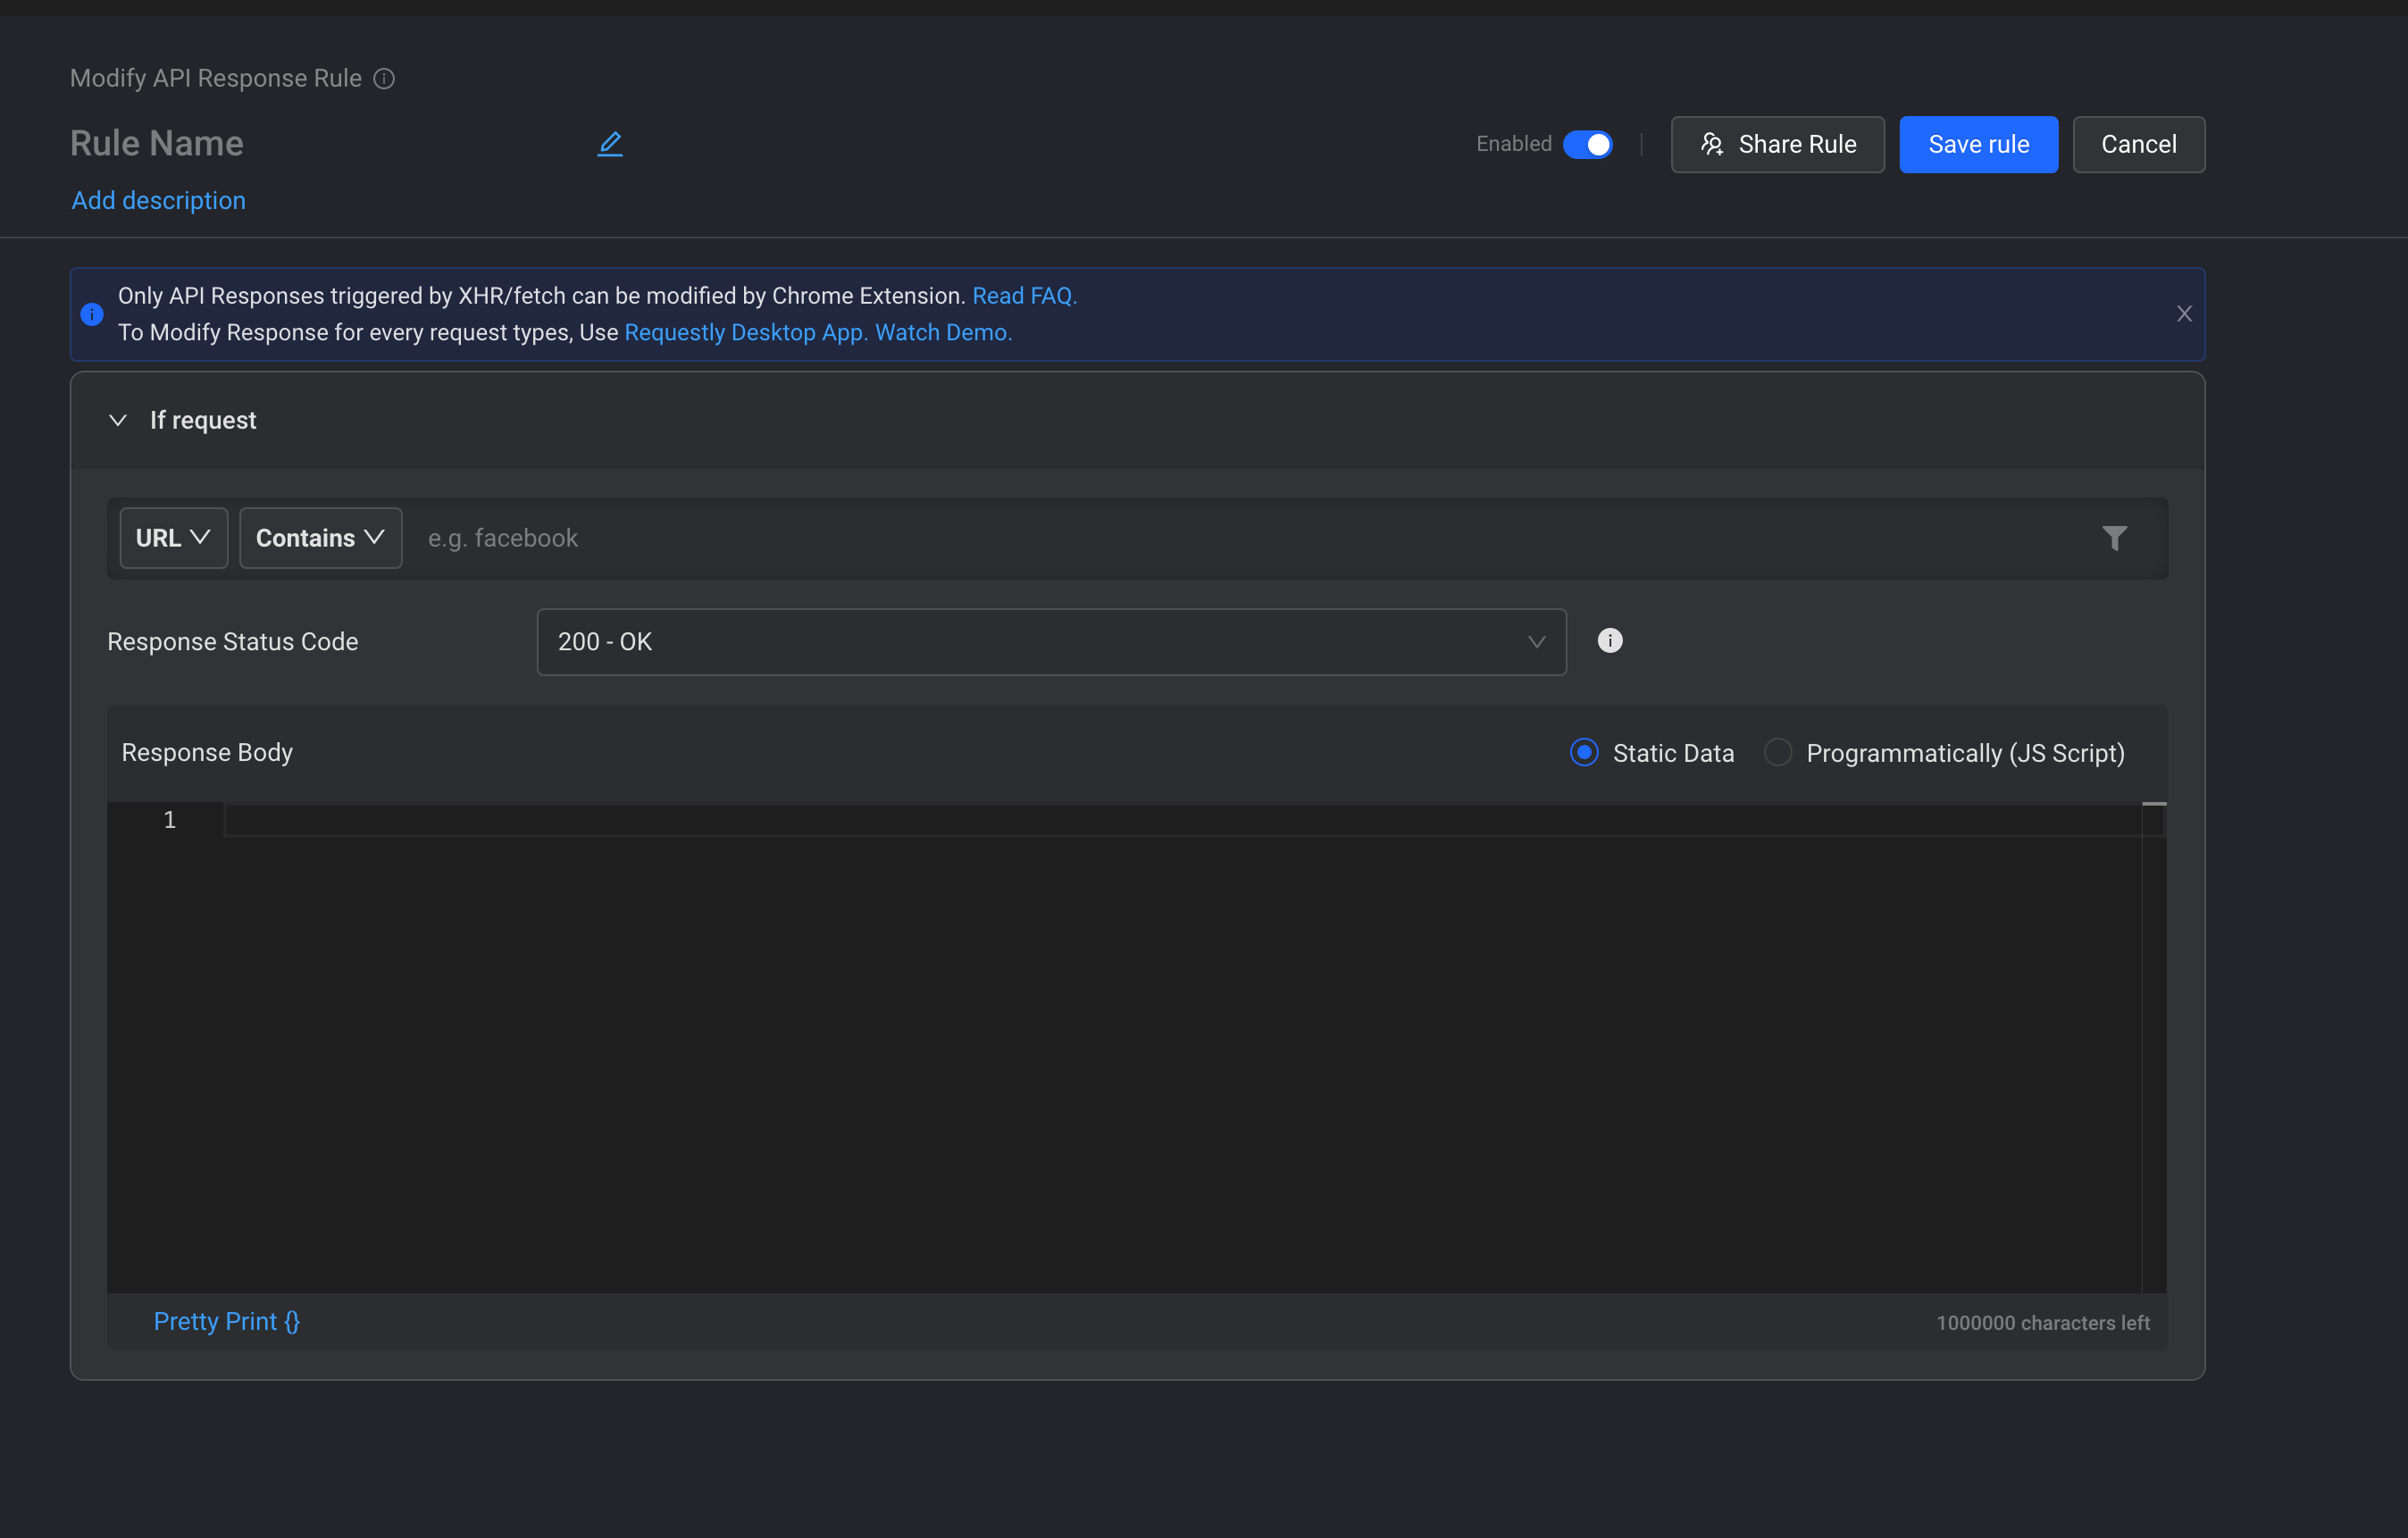Click the info icon next to status code
The image size is (2408, 1538).
tap(1609, 640)
